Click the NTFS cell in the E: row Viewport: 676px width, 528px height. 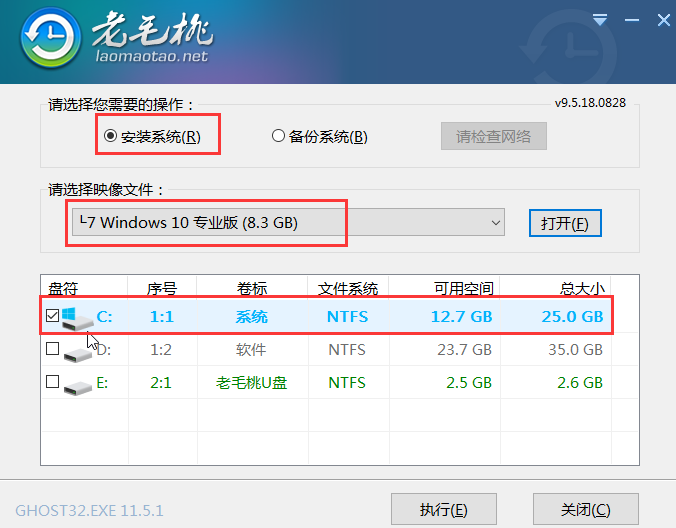pyautogui.click(x=347, y=383)
